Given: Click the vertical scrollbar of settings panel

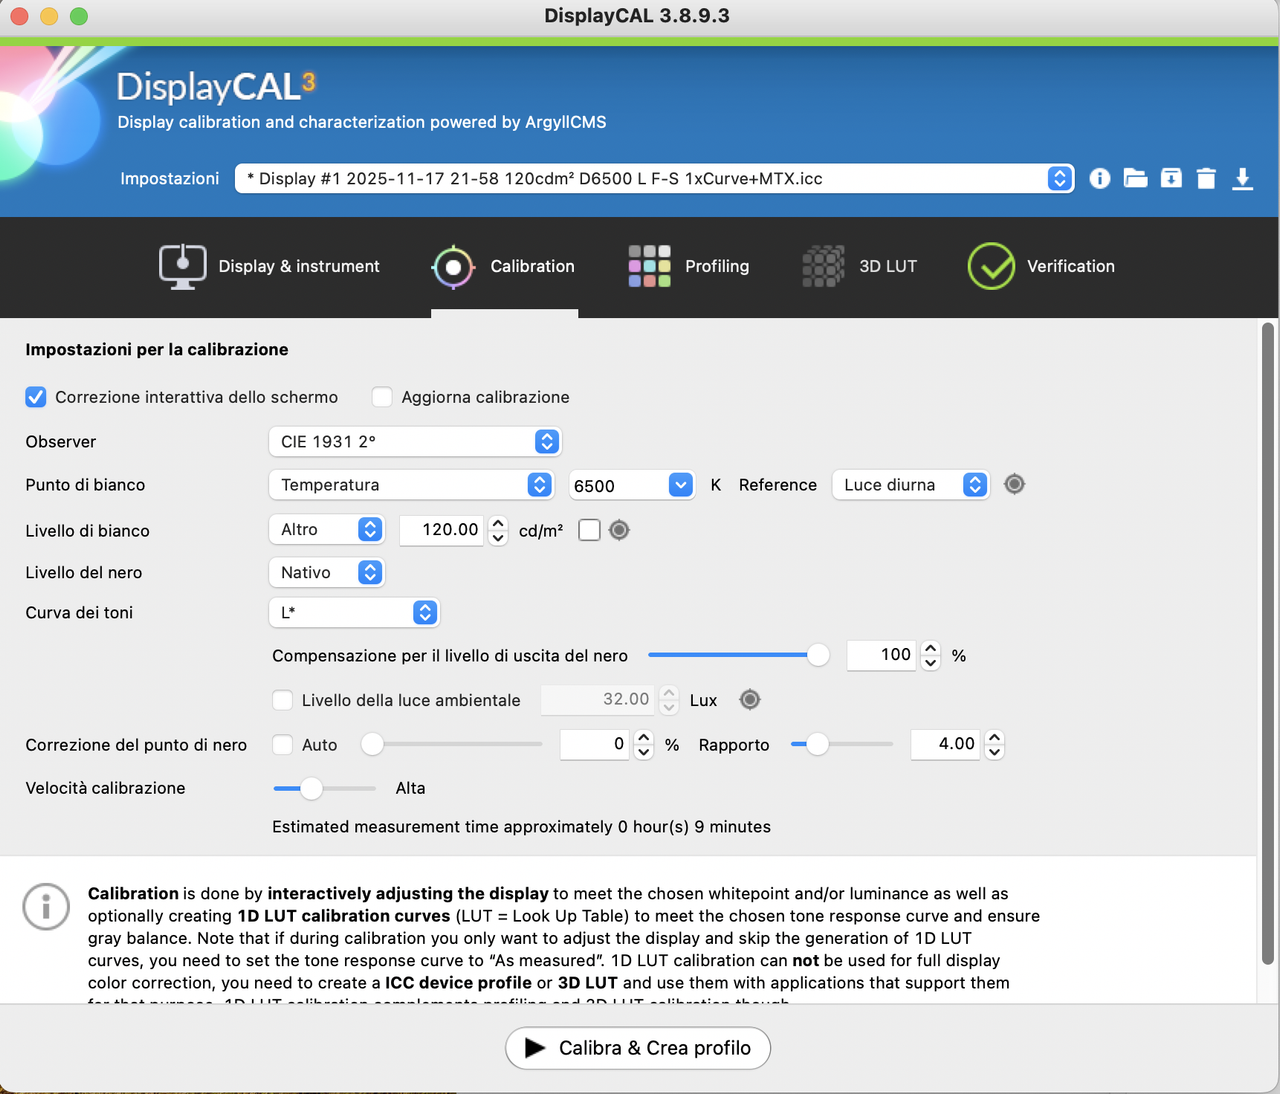Looking at the screenshot, I should click(x=1268, y=643).
